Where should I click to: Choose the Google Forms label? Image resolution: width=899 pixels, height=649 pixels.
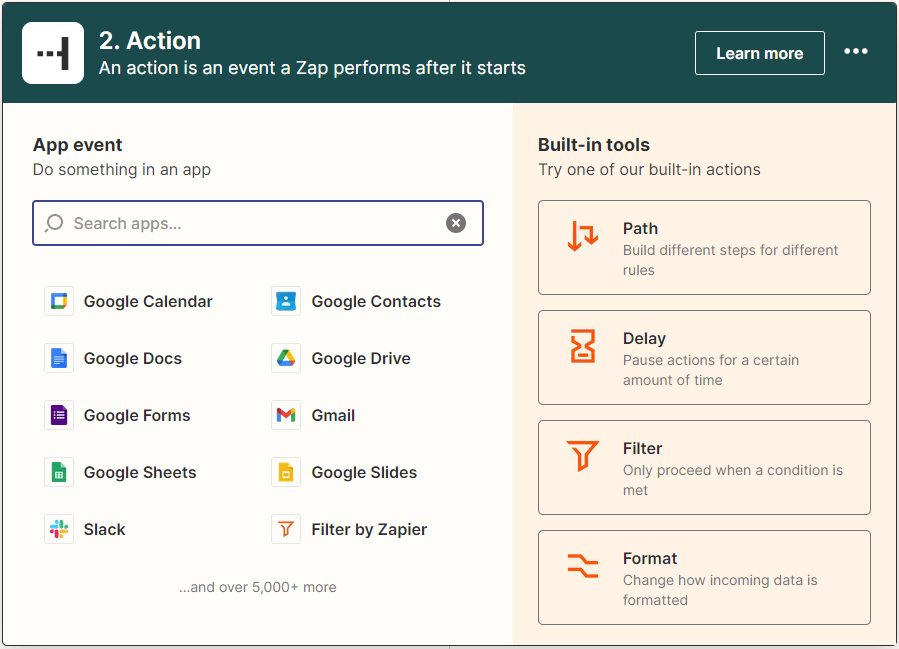click(137, 415)
